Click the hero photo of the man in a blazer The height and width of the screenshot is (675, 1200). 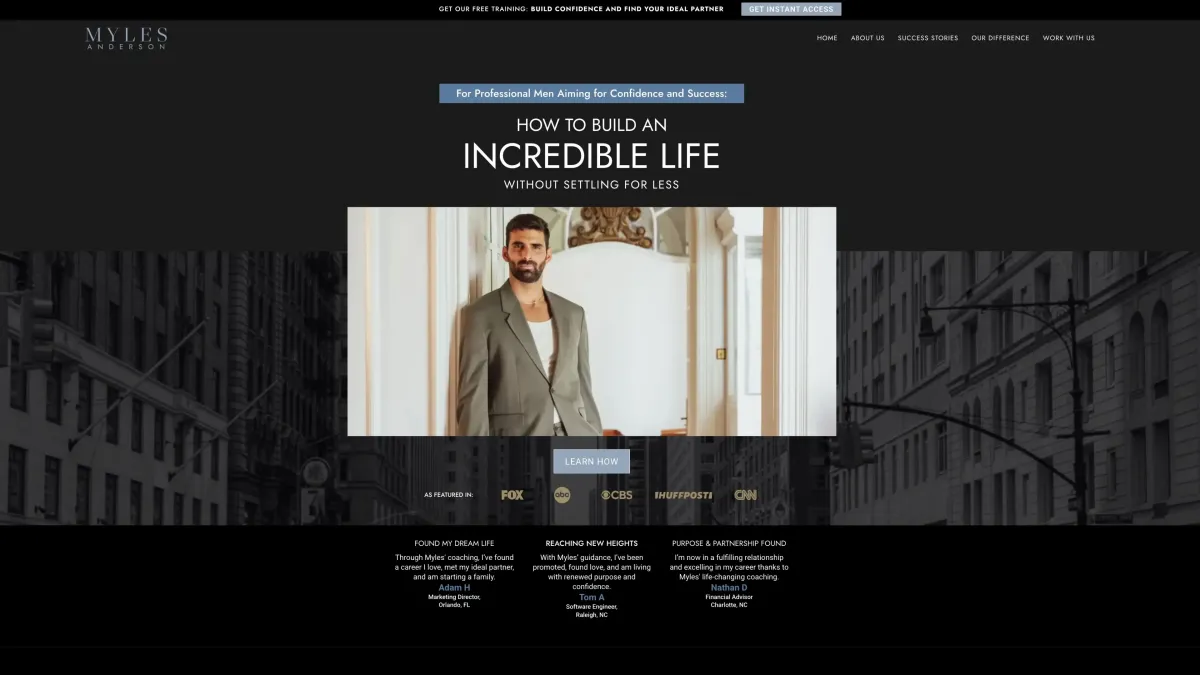pos(592,321)
